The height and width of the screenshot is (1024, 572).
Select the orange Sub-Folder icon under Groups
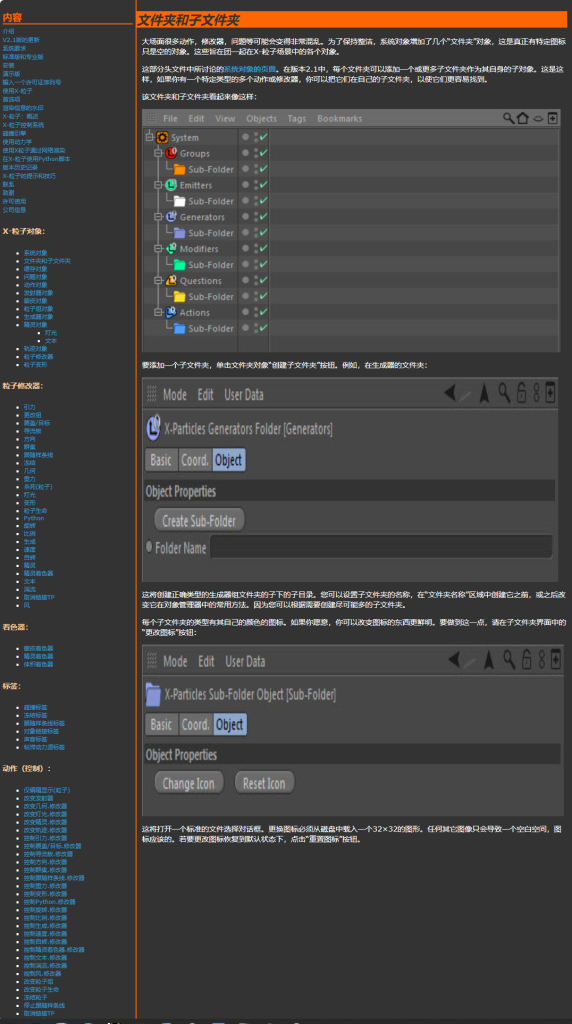180,169
